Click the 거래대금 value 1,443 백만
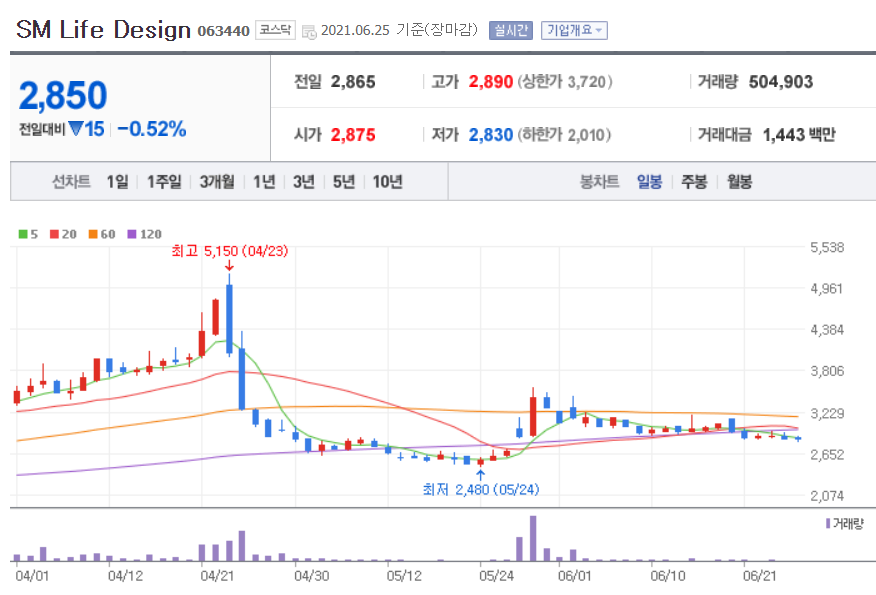Viewport: 876px width, 595px height. [799, 135]
